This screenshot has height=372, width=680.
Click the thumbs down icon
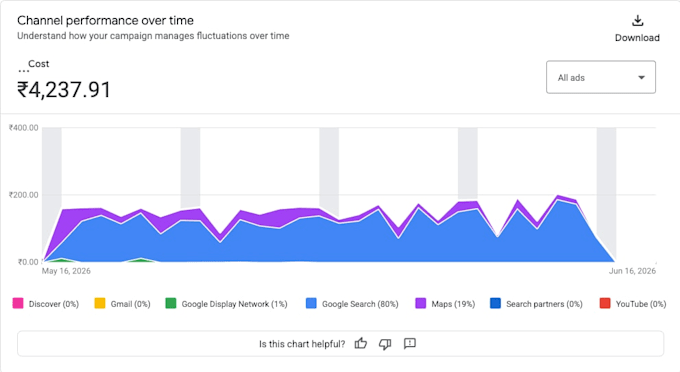(385, 344)
